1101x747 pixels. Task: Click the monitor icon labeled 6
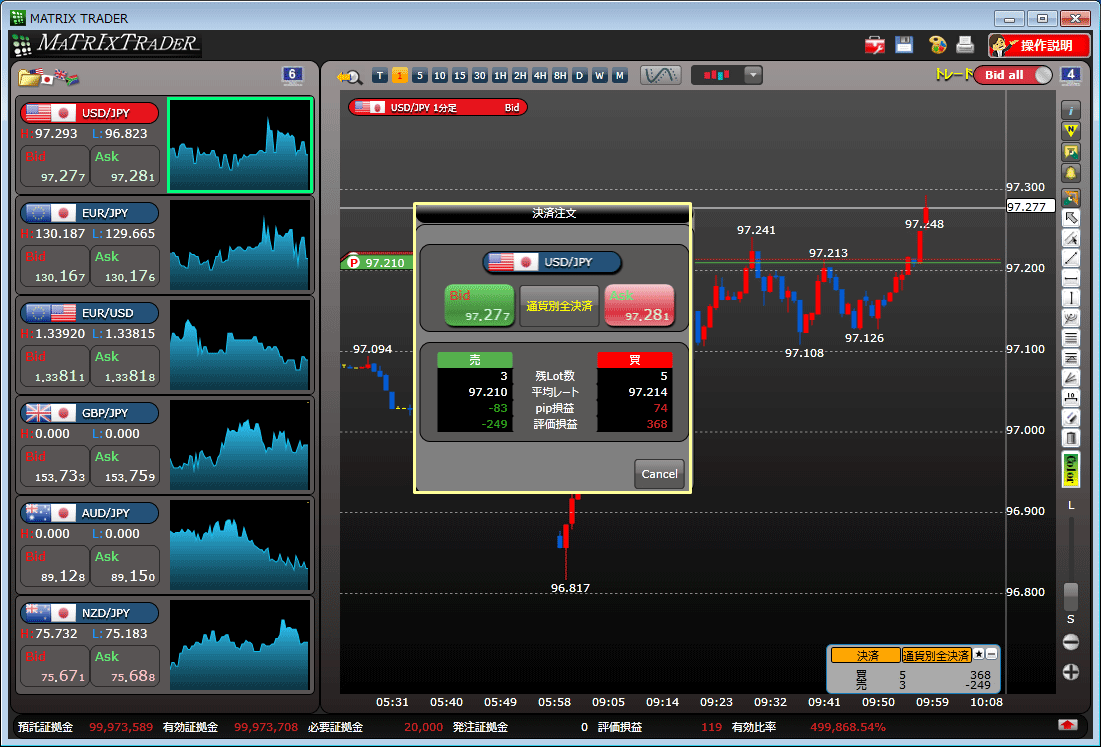[x=292, y=75]
